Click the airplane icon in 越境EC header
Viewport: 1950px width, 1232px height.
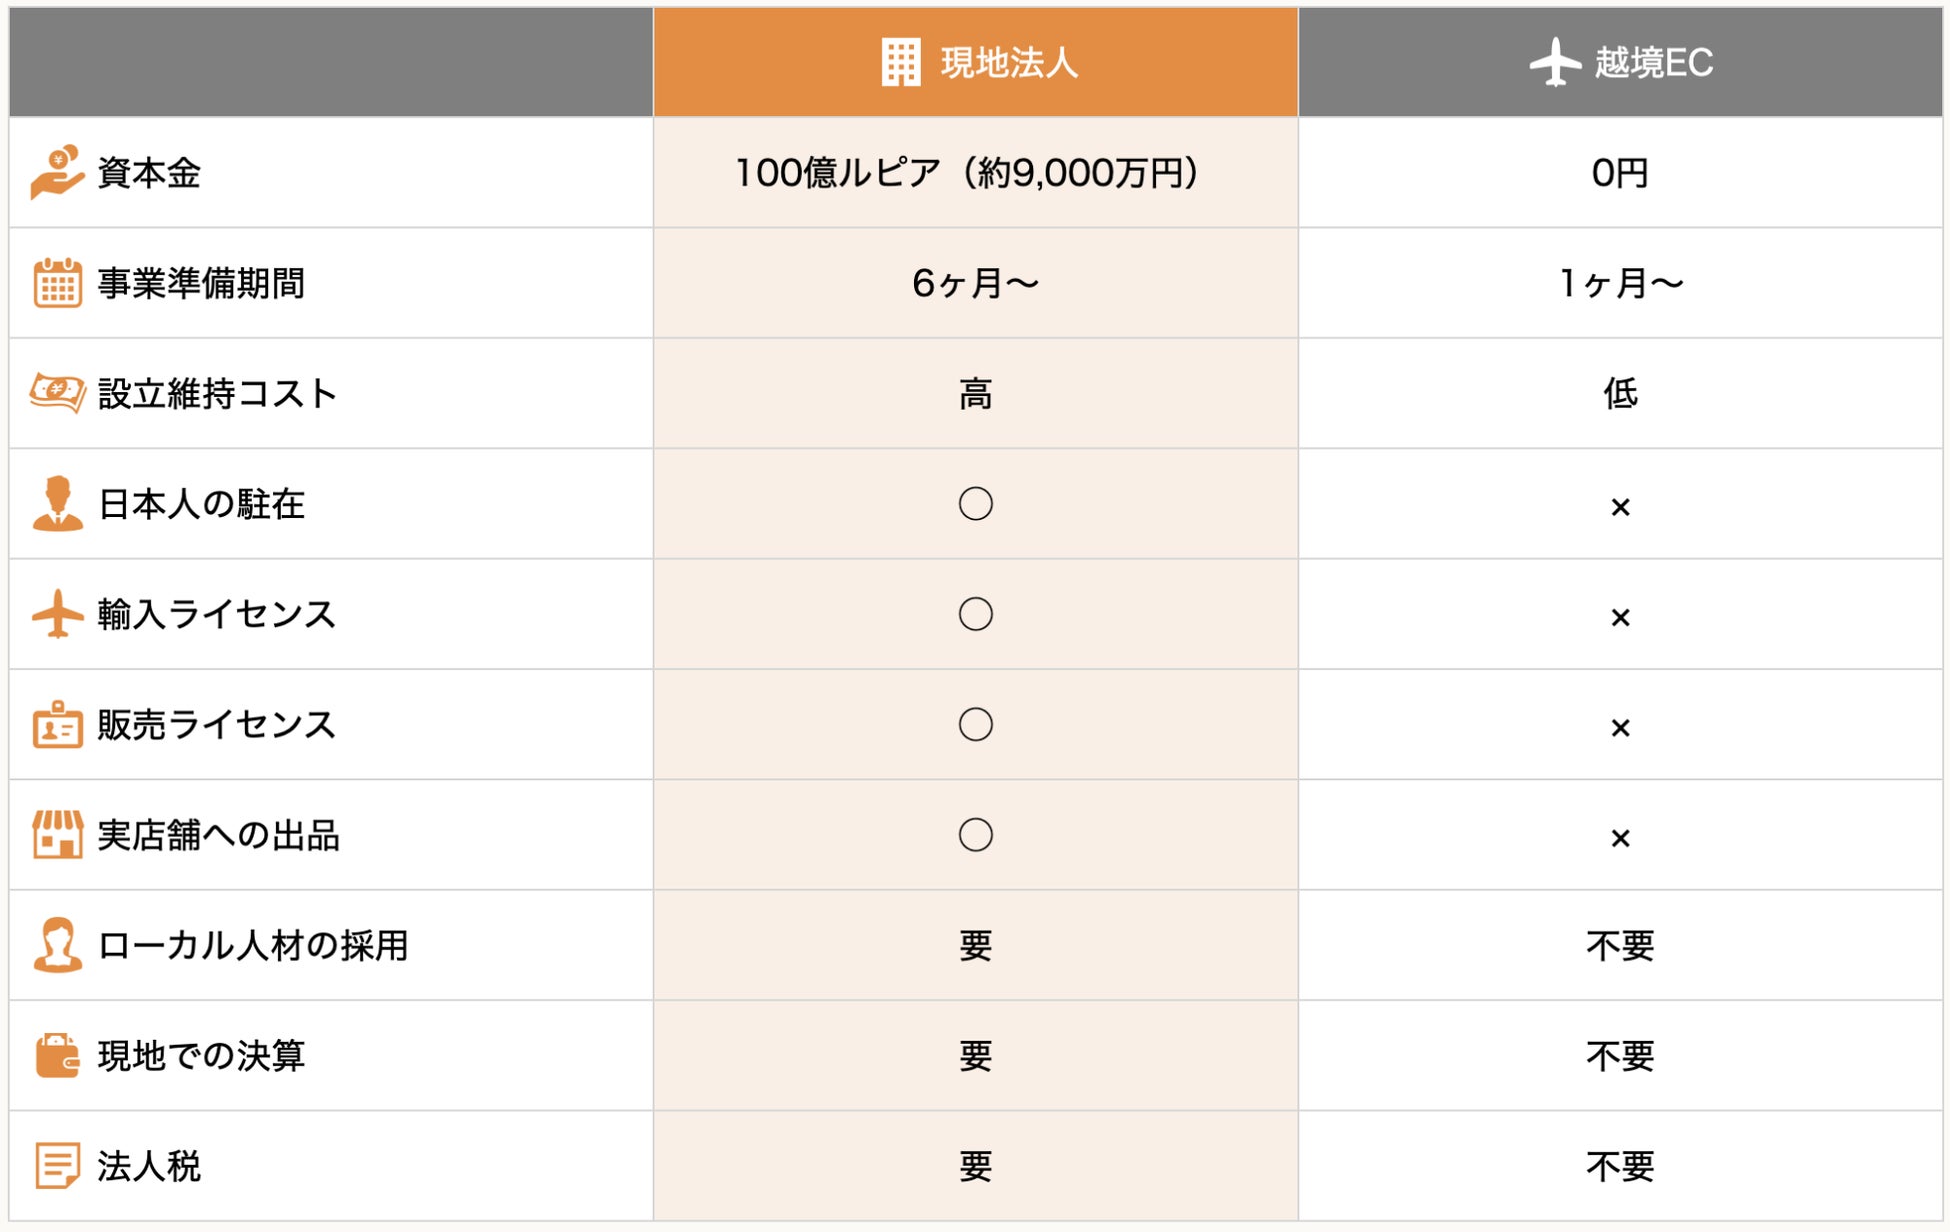tap(1555, 62)
